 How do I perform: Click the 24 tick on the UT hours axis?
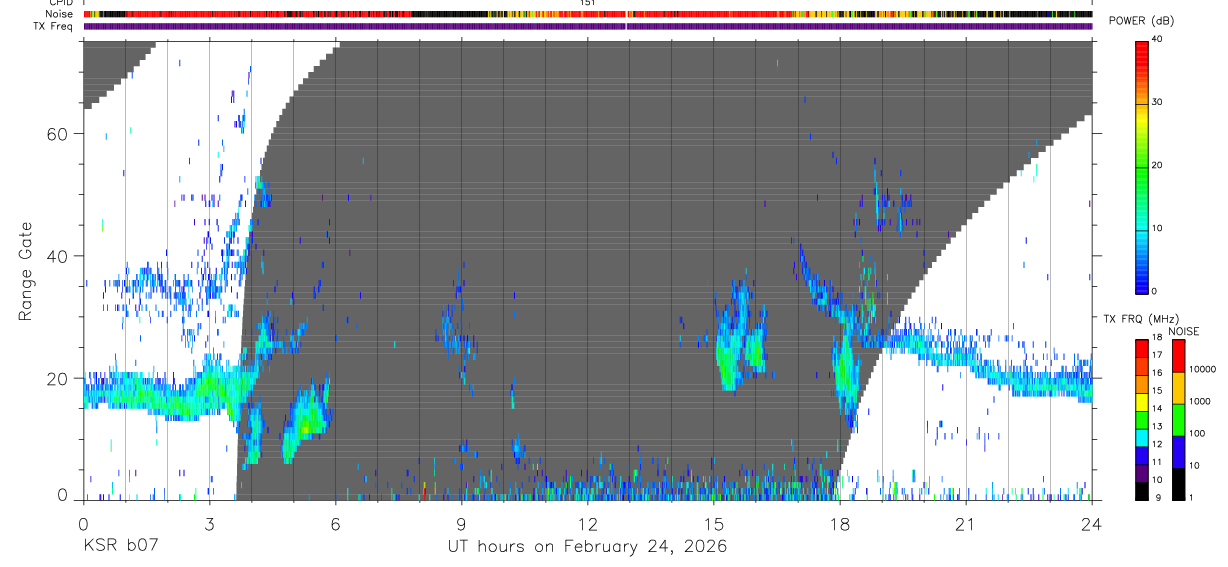(x=1092, y=522)
